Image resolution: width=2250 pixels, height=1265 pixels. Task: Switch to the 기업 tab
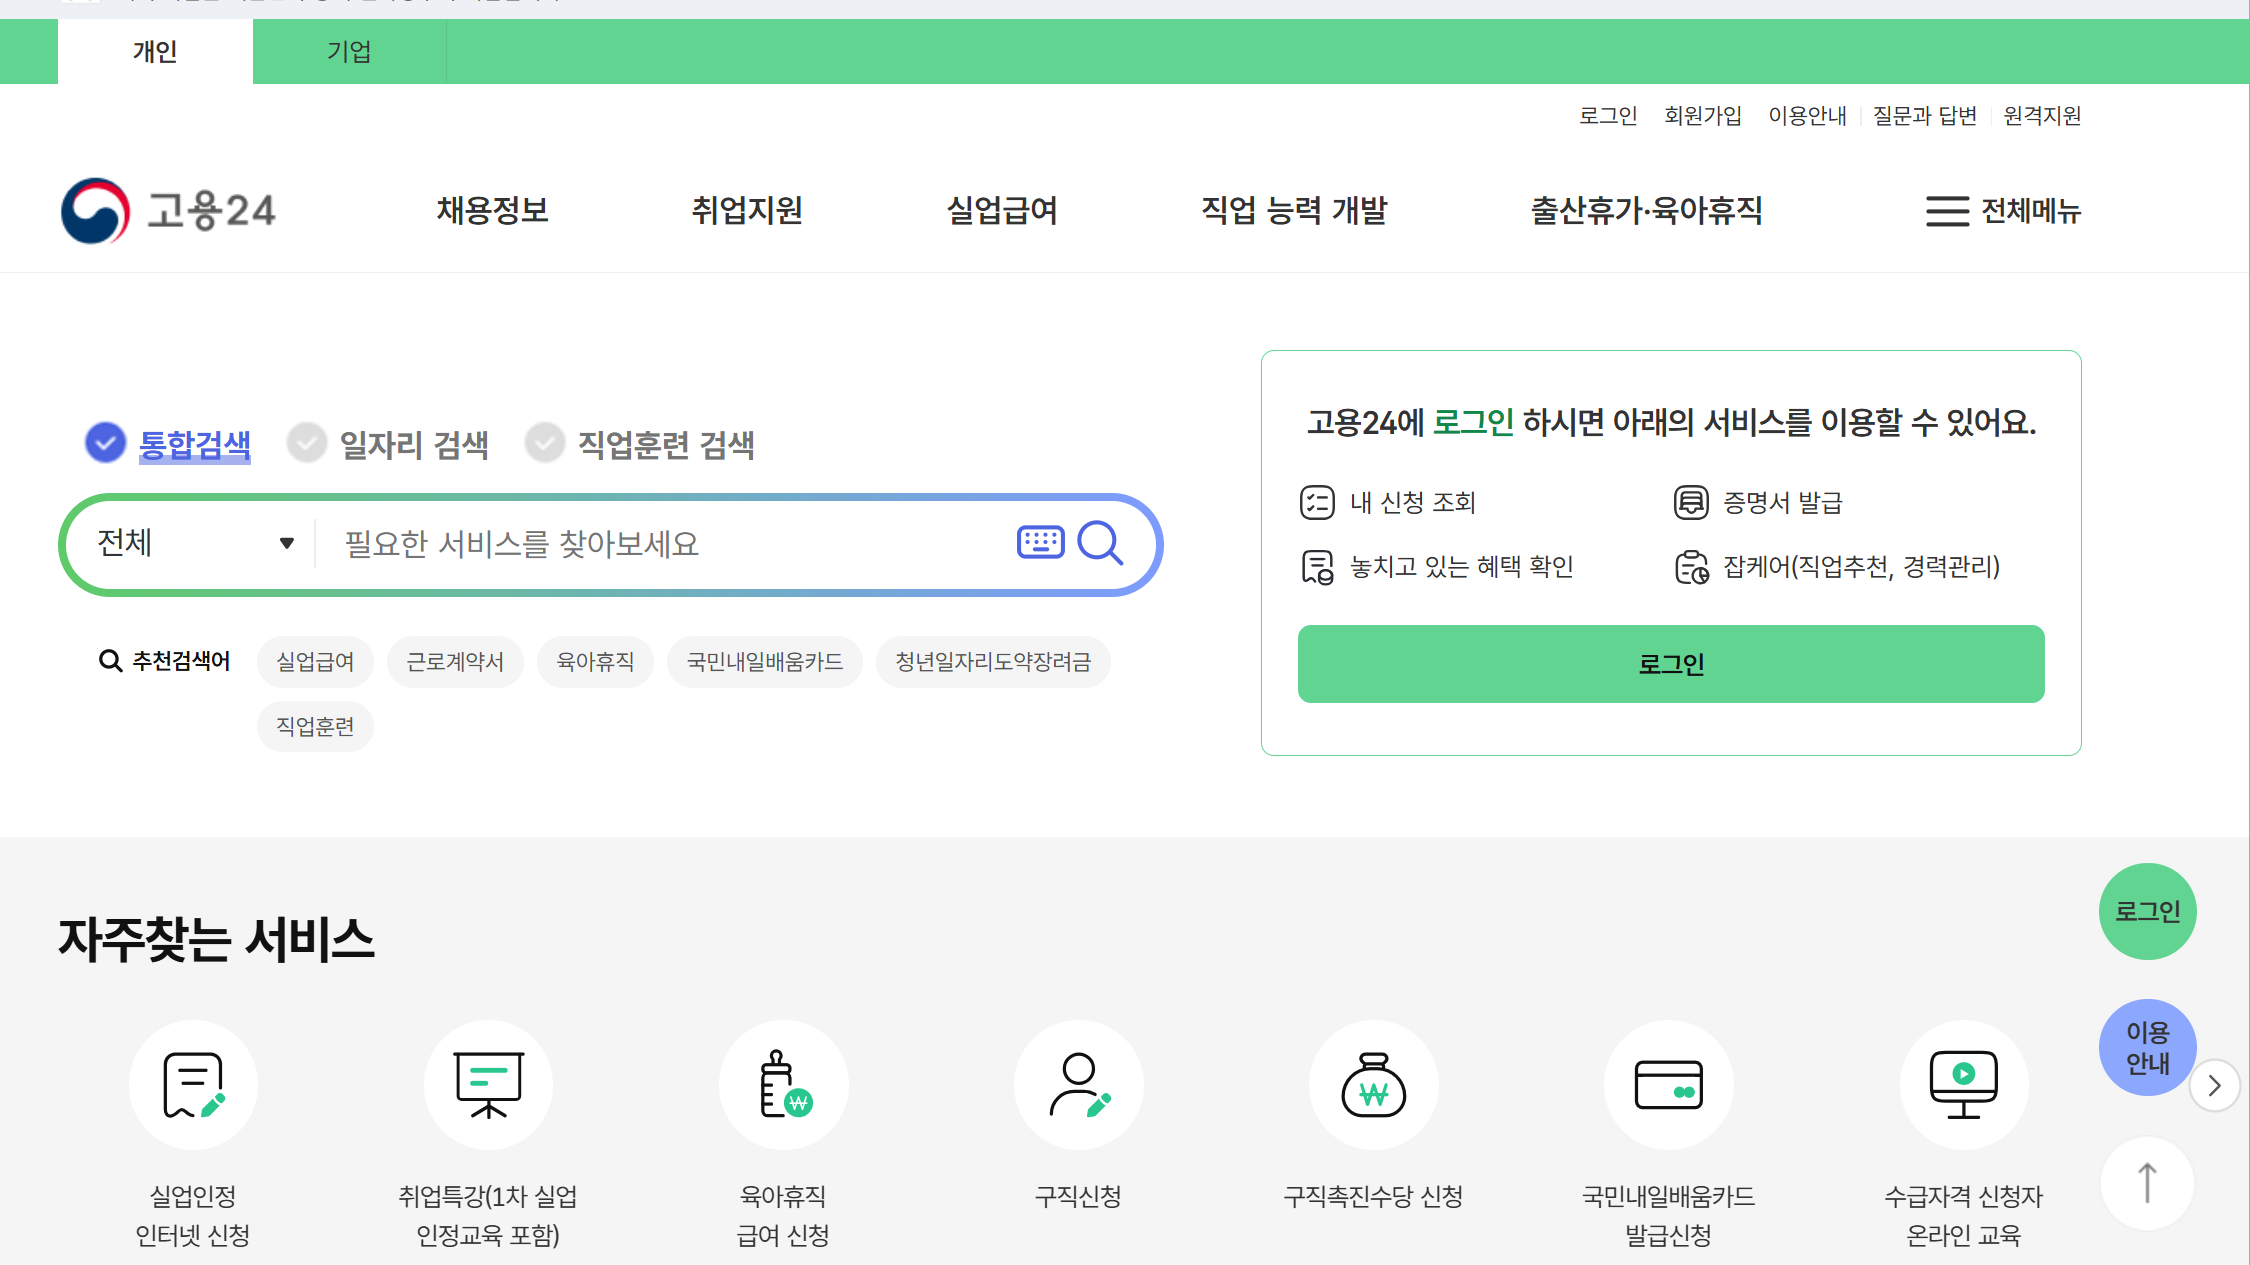pos(348,51)
